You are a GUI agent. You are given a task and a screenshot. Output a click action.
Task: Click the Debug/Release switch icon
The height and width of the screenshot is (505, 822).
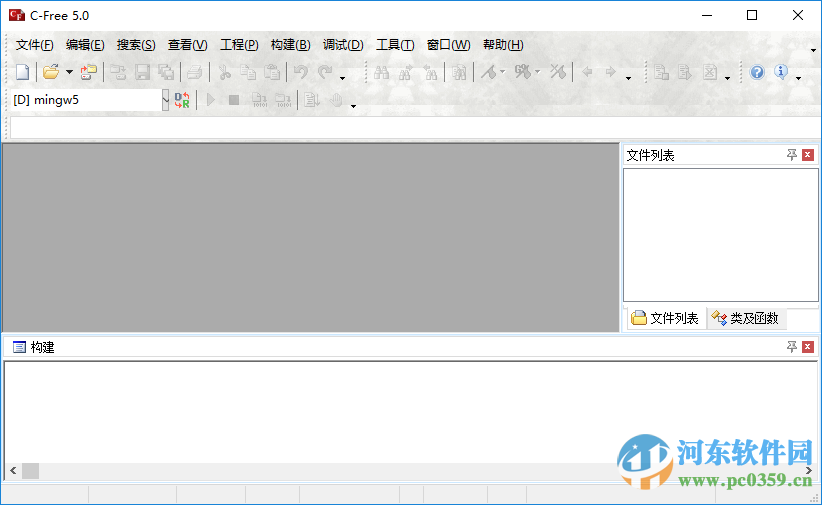pos(182,100)
